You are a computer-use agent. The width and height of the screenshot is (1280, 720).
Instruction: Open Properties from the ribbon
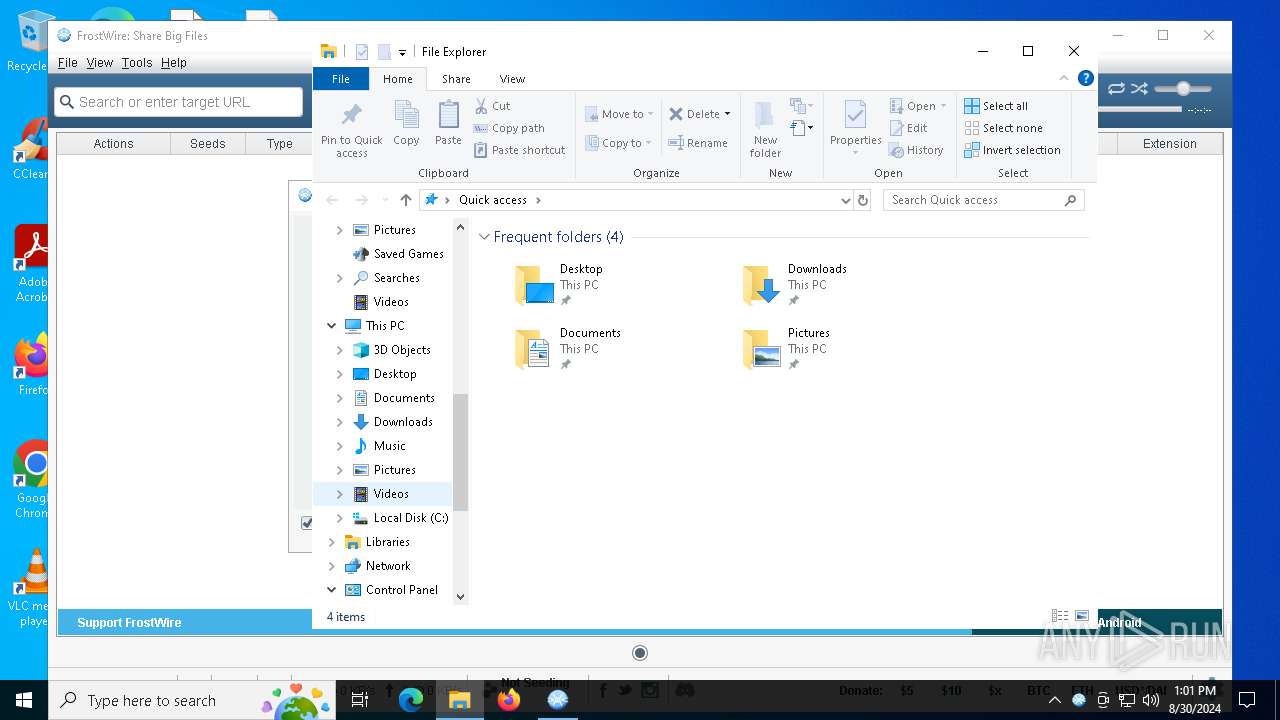855,129
